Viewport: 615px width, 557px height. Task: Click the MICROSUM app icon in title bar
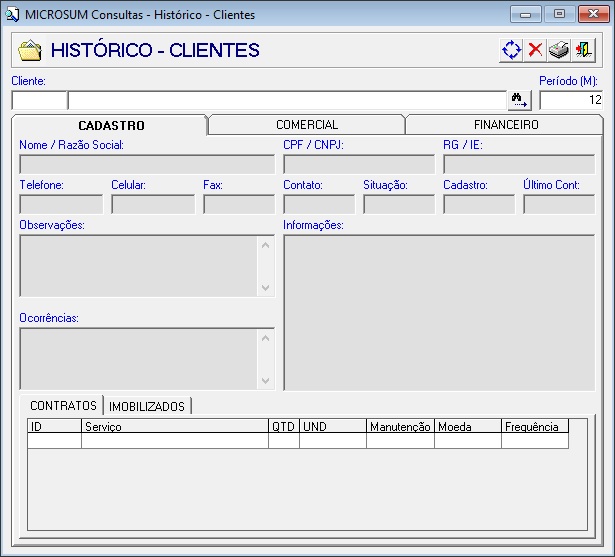pos(12,15)
